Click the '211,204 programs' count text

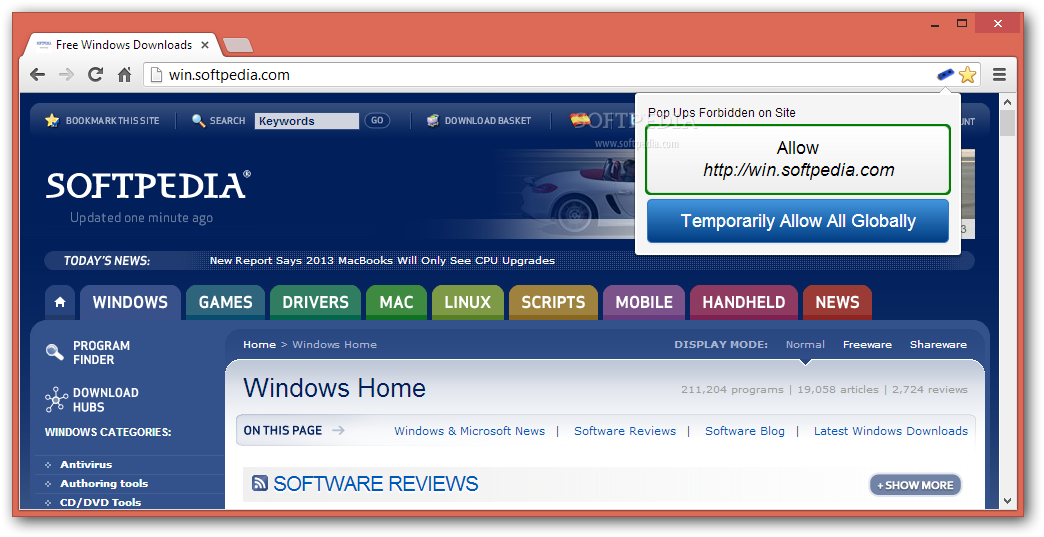732,390
